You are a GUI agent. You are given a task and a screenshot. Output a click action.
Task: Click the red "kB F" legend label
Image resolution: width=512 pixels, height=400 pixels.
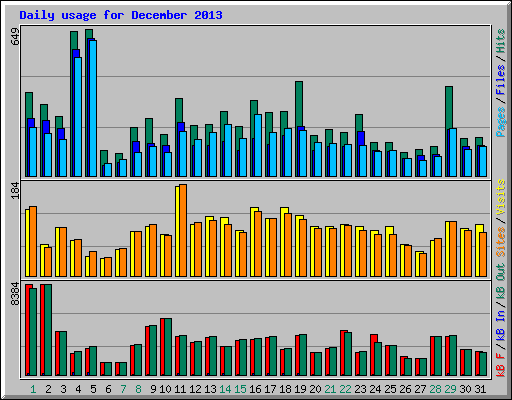point(501,364)
